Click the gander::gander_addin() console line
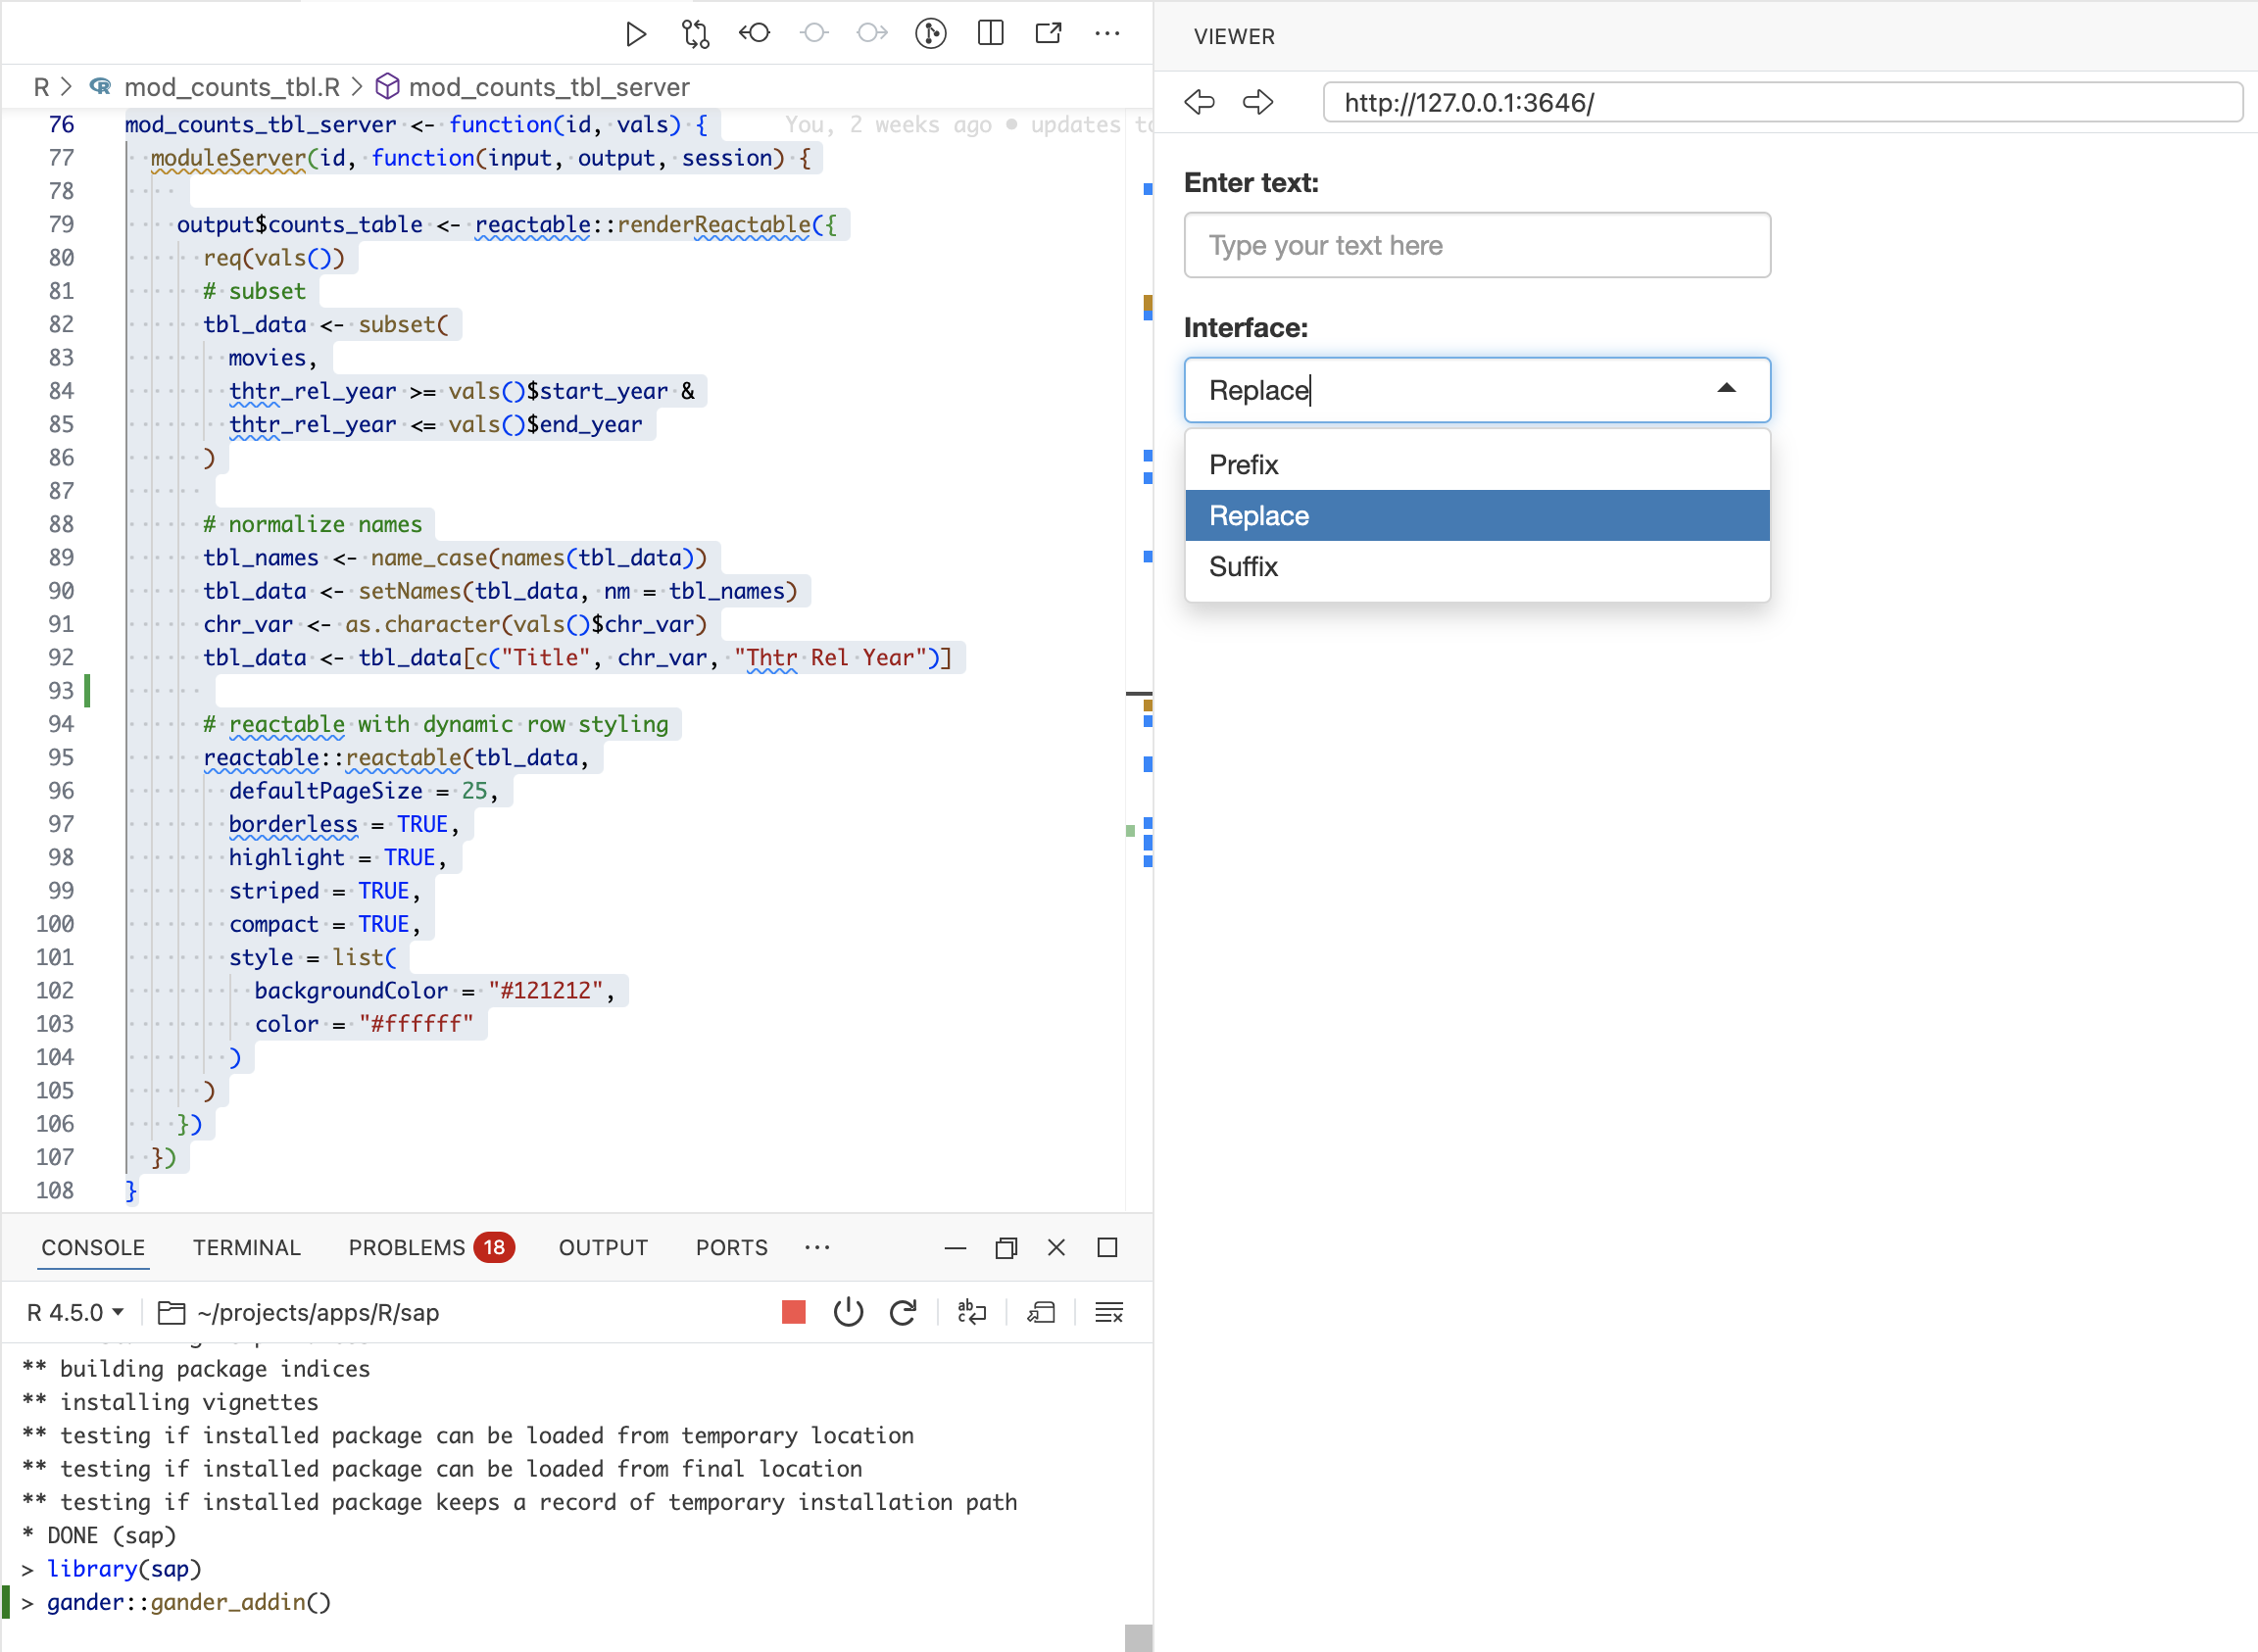Viewport: 2258px width, 1652px height. point(188,1602)
